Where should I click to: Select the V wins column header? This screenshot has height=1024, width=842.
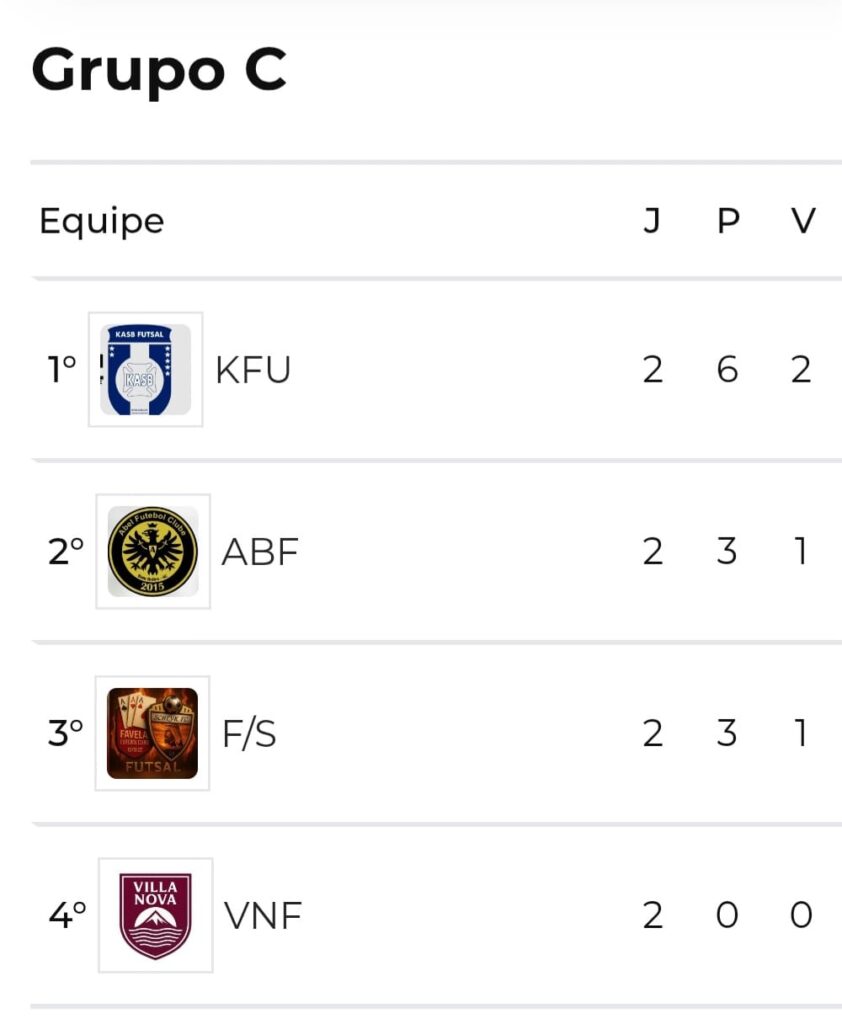pyautogui.click(x=803, y=221)
